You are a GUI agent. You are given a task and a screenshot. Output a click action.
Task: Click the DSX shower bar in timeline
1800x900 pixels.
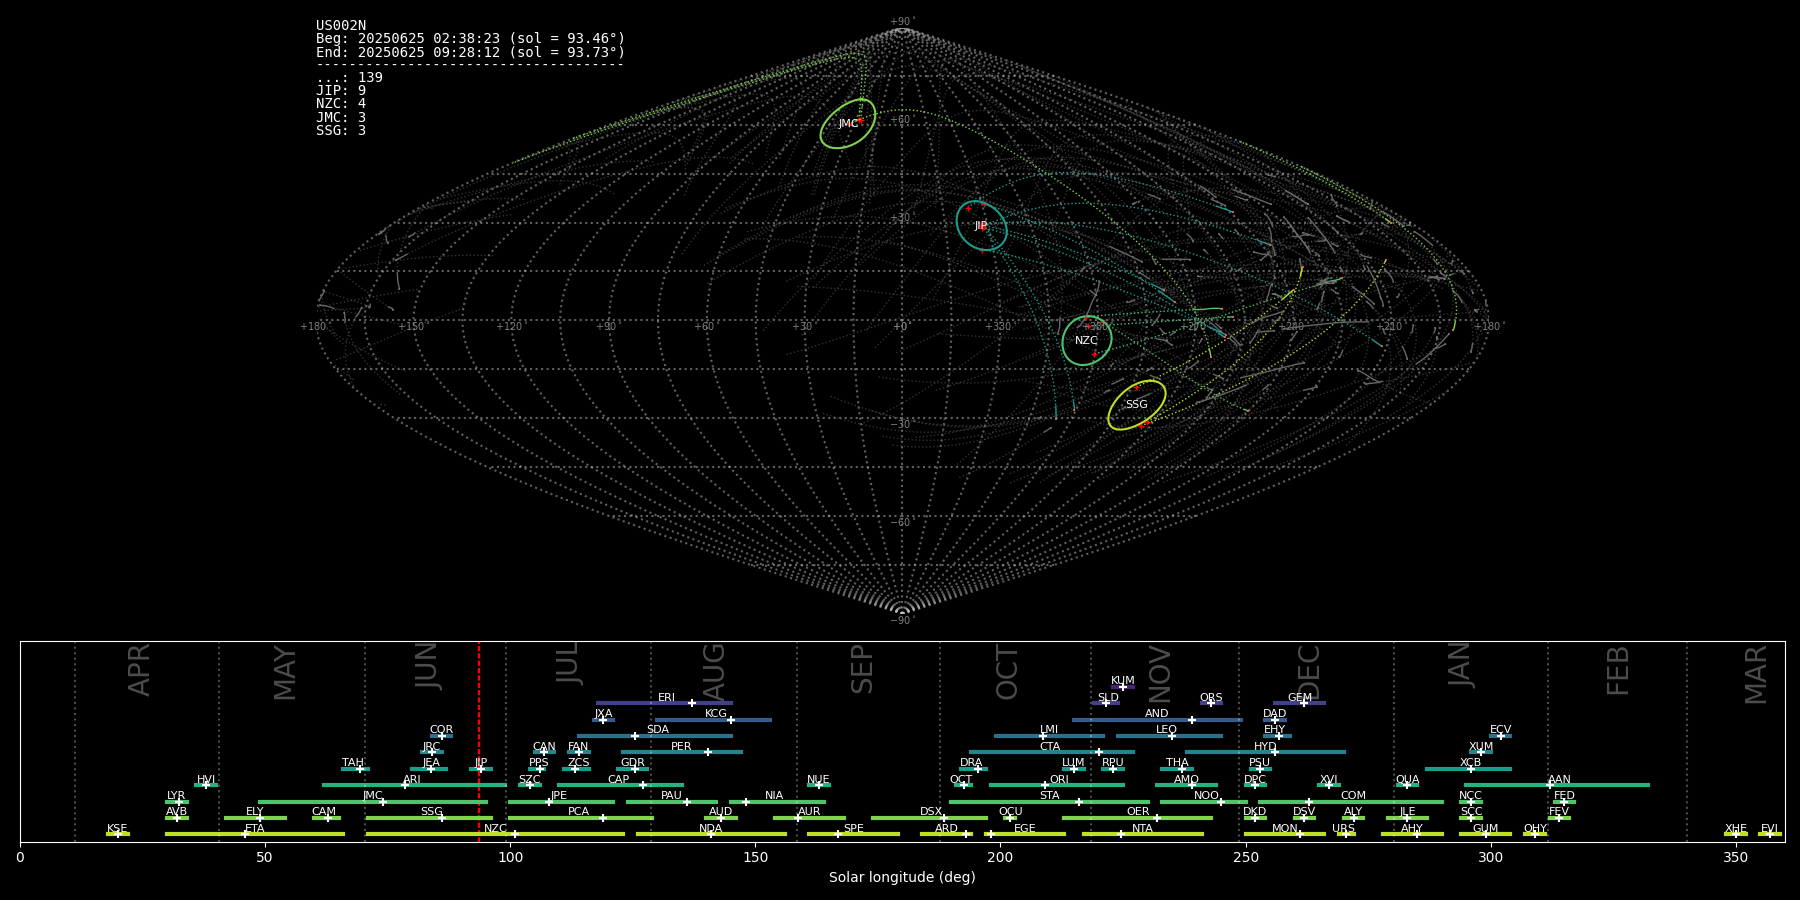[929, 818]
